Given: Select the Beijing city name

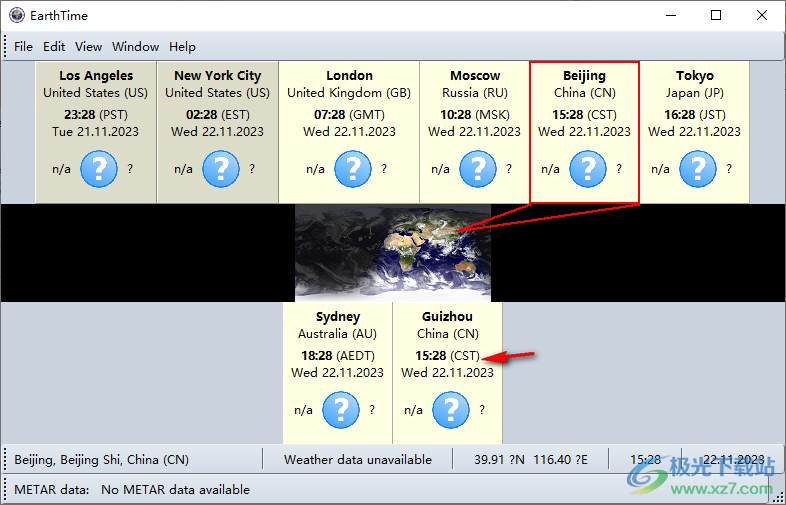Looking at the screenshot, I should point(584,76).
